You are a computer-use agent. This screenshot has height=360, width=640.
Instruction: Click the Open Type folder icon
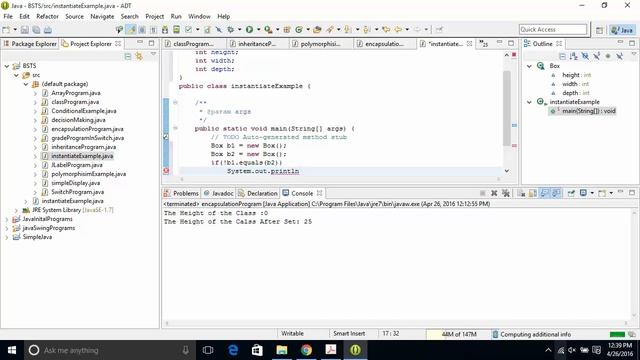[x=317, y=29]
